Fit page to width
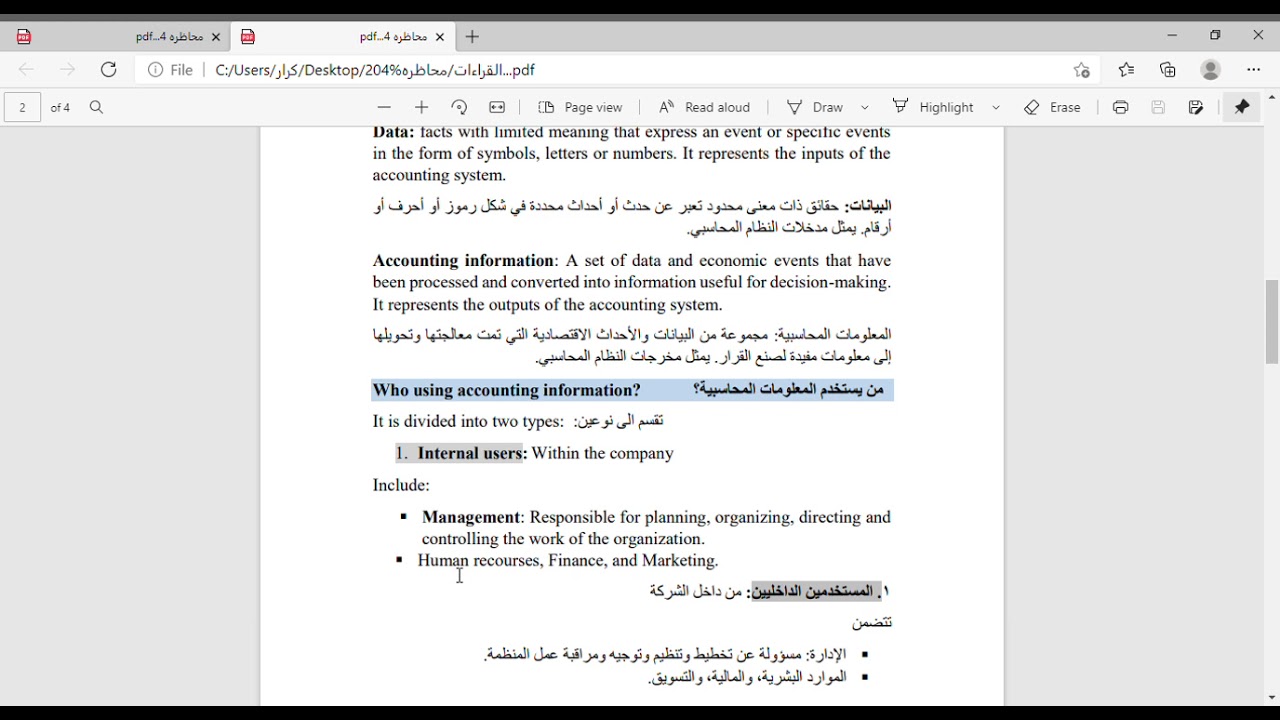1280x720 pixels. 497,107
